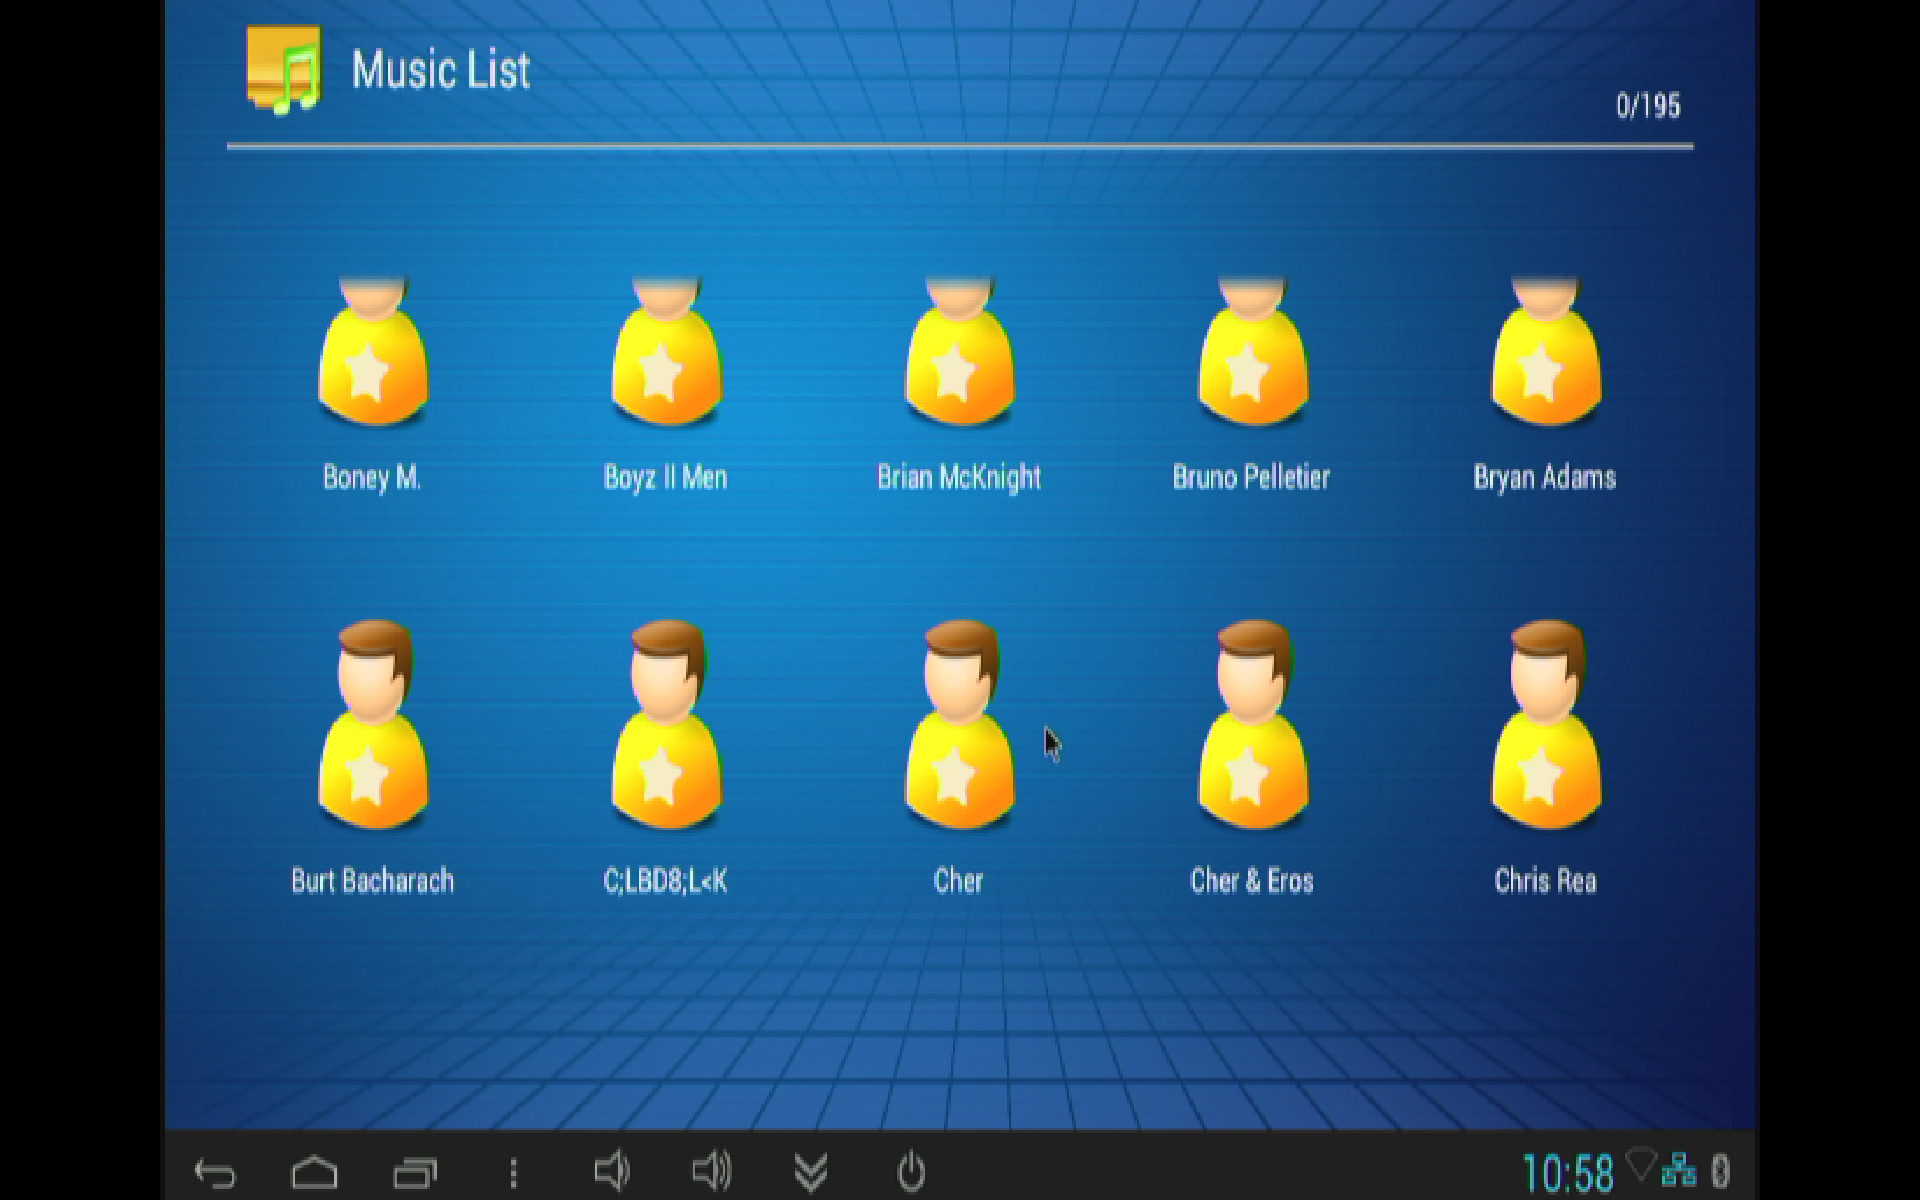Open Bryan Adams artist icon
1920x1200 pixels.
click(1545, 355)
